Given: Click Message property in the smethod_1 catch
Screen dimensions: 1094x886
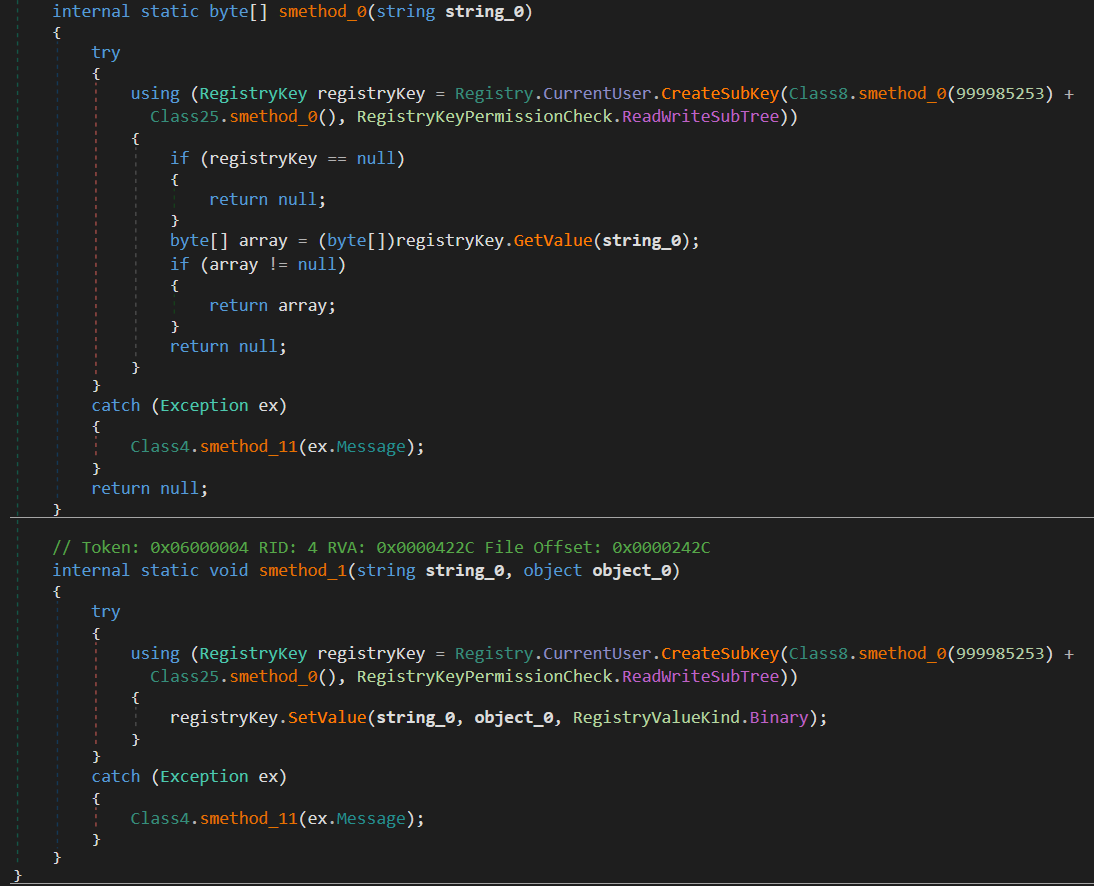Looking at the screenshot, I should [x=370, y=818].
